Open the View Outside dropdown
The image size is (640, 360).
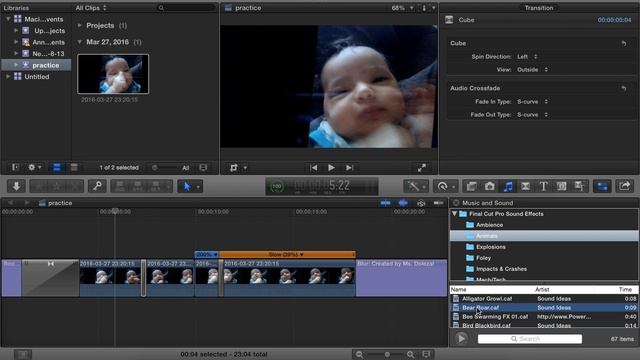point(532,70)
